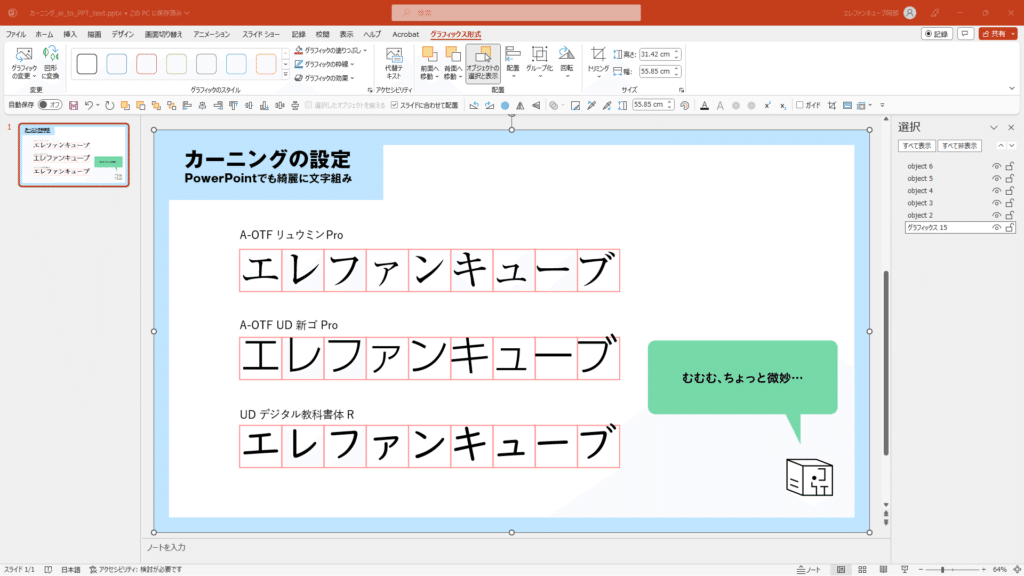Click the save icon in the quick access toolbar
1024x576 pixels.
[x=73, y=105]
